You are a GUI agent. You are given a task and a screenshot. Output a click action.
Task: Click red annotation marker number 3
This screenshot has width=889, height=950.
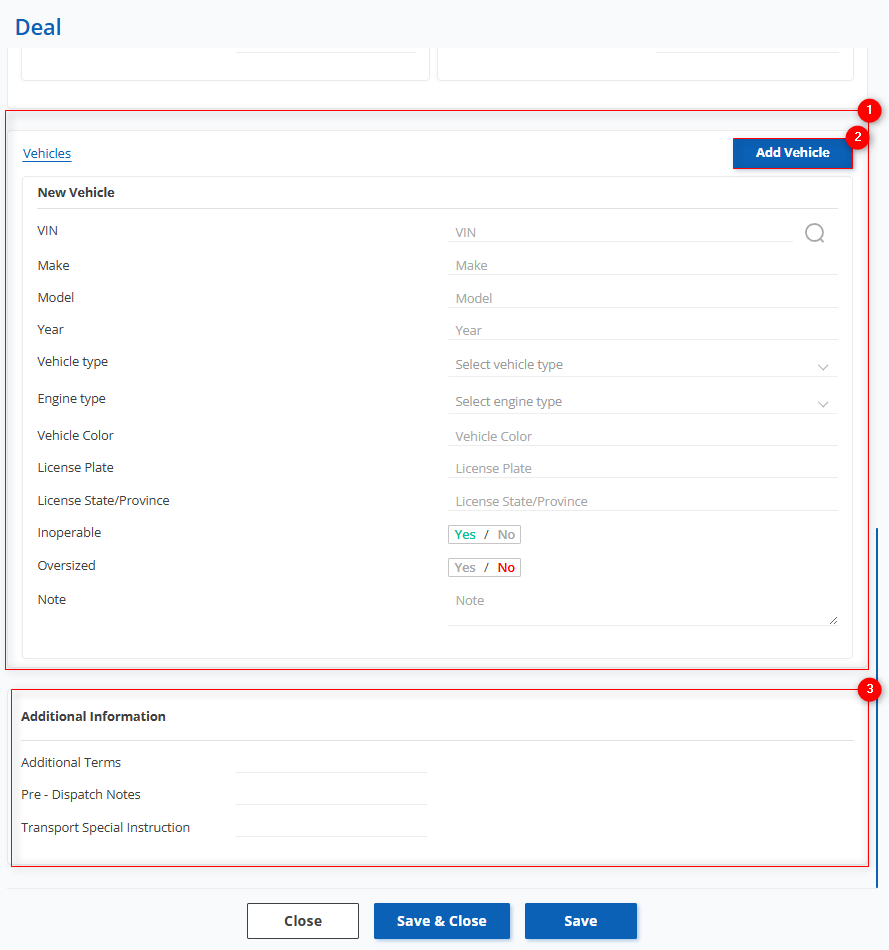[x=870, y=689]
